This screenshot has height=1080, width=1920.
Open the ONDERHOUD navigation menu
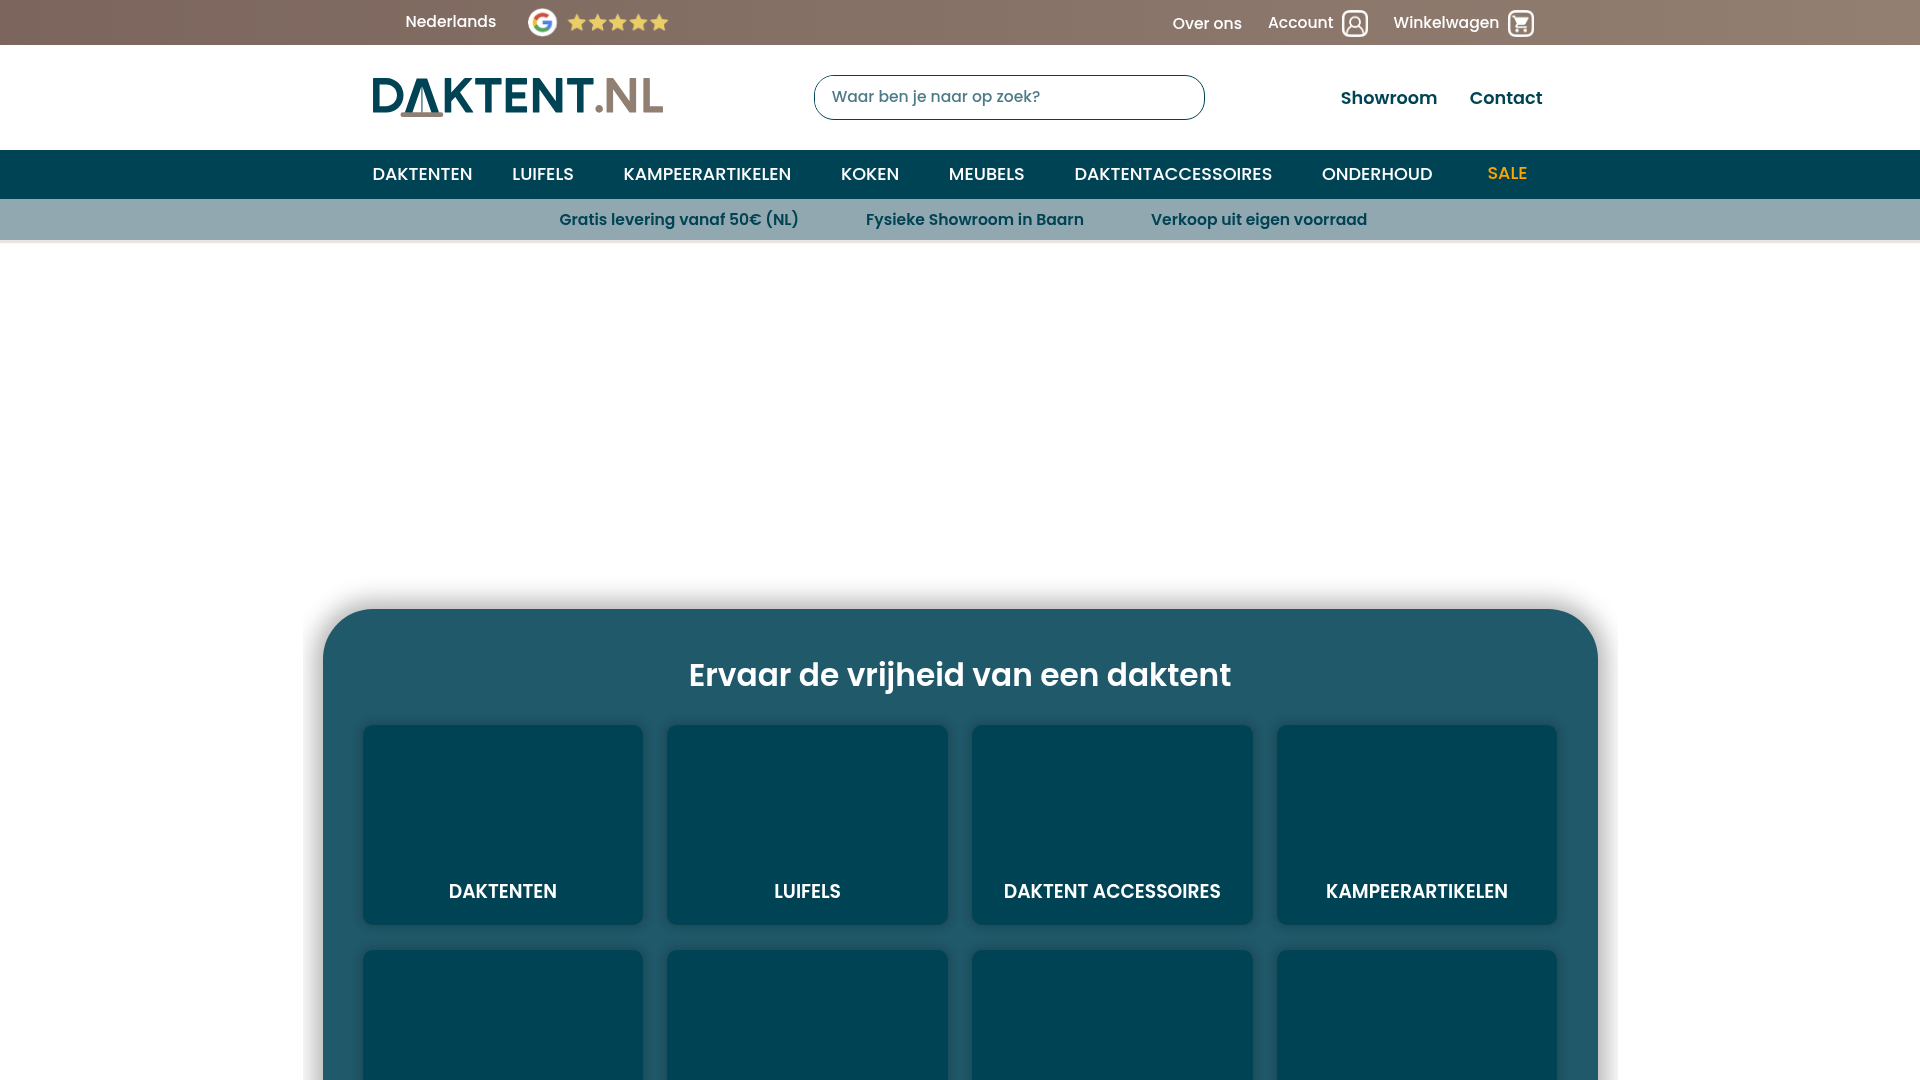pyautogui.click(x=1377, y=174)
